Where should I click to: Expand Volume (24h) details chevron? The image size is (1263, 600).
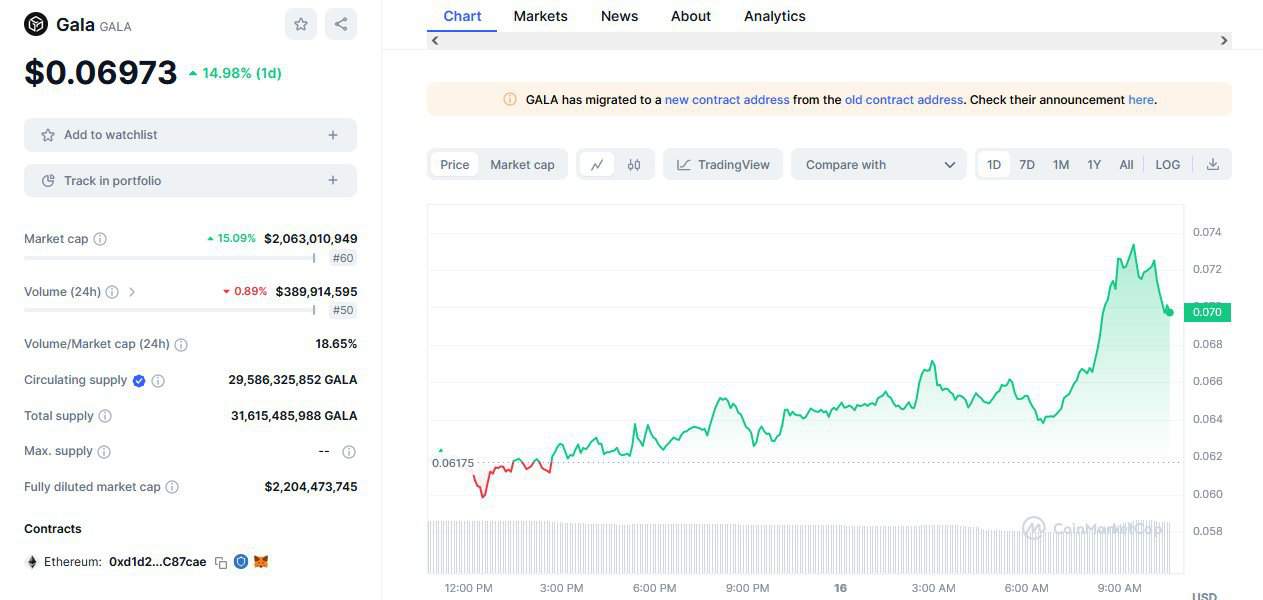pyautogui.click(x=132, y=292)
